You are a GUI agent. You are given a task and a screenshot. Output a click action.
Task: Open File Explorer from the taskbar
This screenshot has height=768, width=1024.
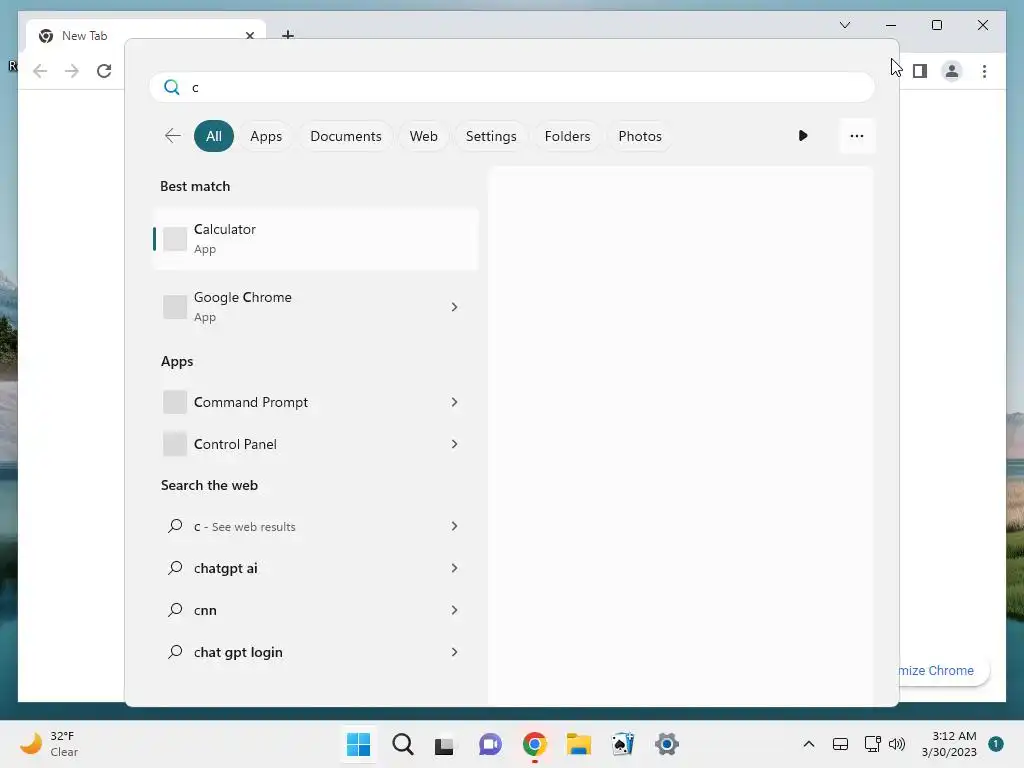coord(579,744)
